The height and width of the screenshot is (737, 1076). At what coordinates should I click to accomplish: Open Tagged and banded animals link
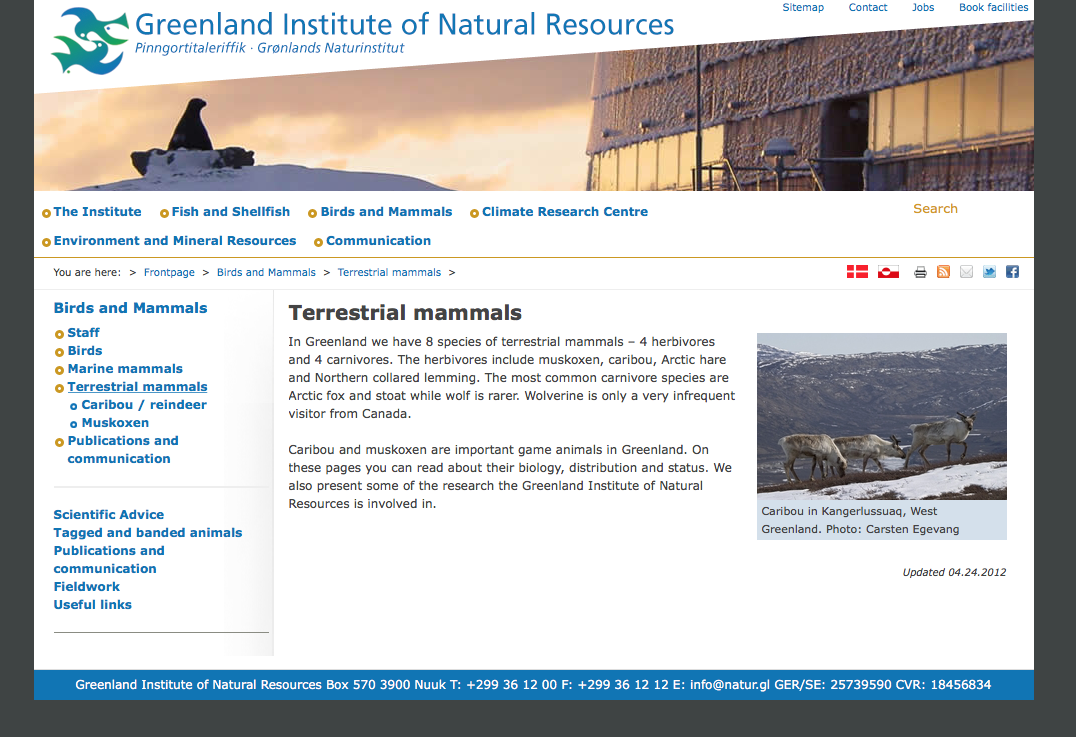click(x=147, y=533)
